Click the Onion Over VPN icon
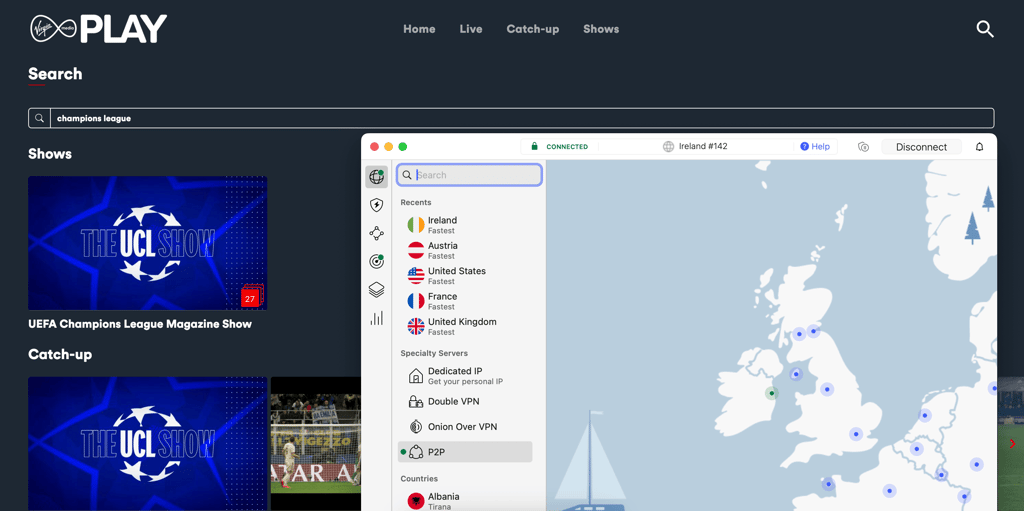1024x511 pixels. (415, 427)
